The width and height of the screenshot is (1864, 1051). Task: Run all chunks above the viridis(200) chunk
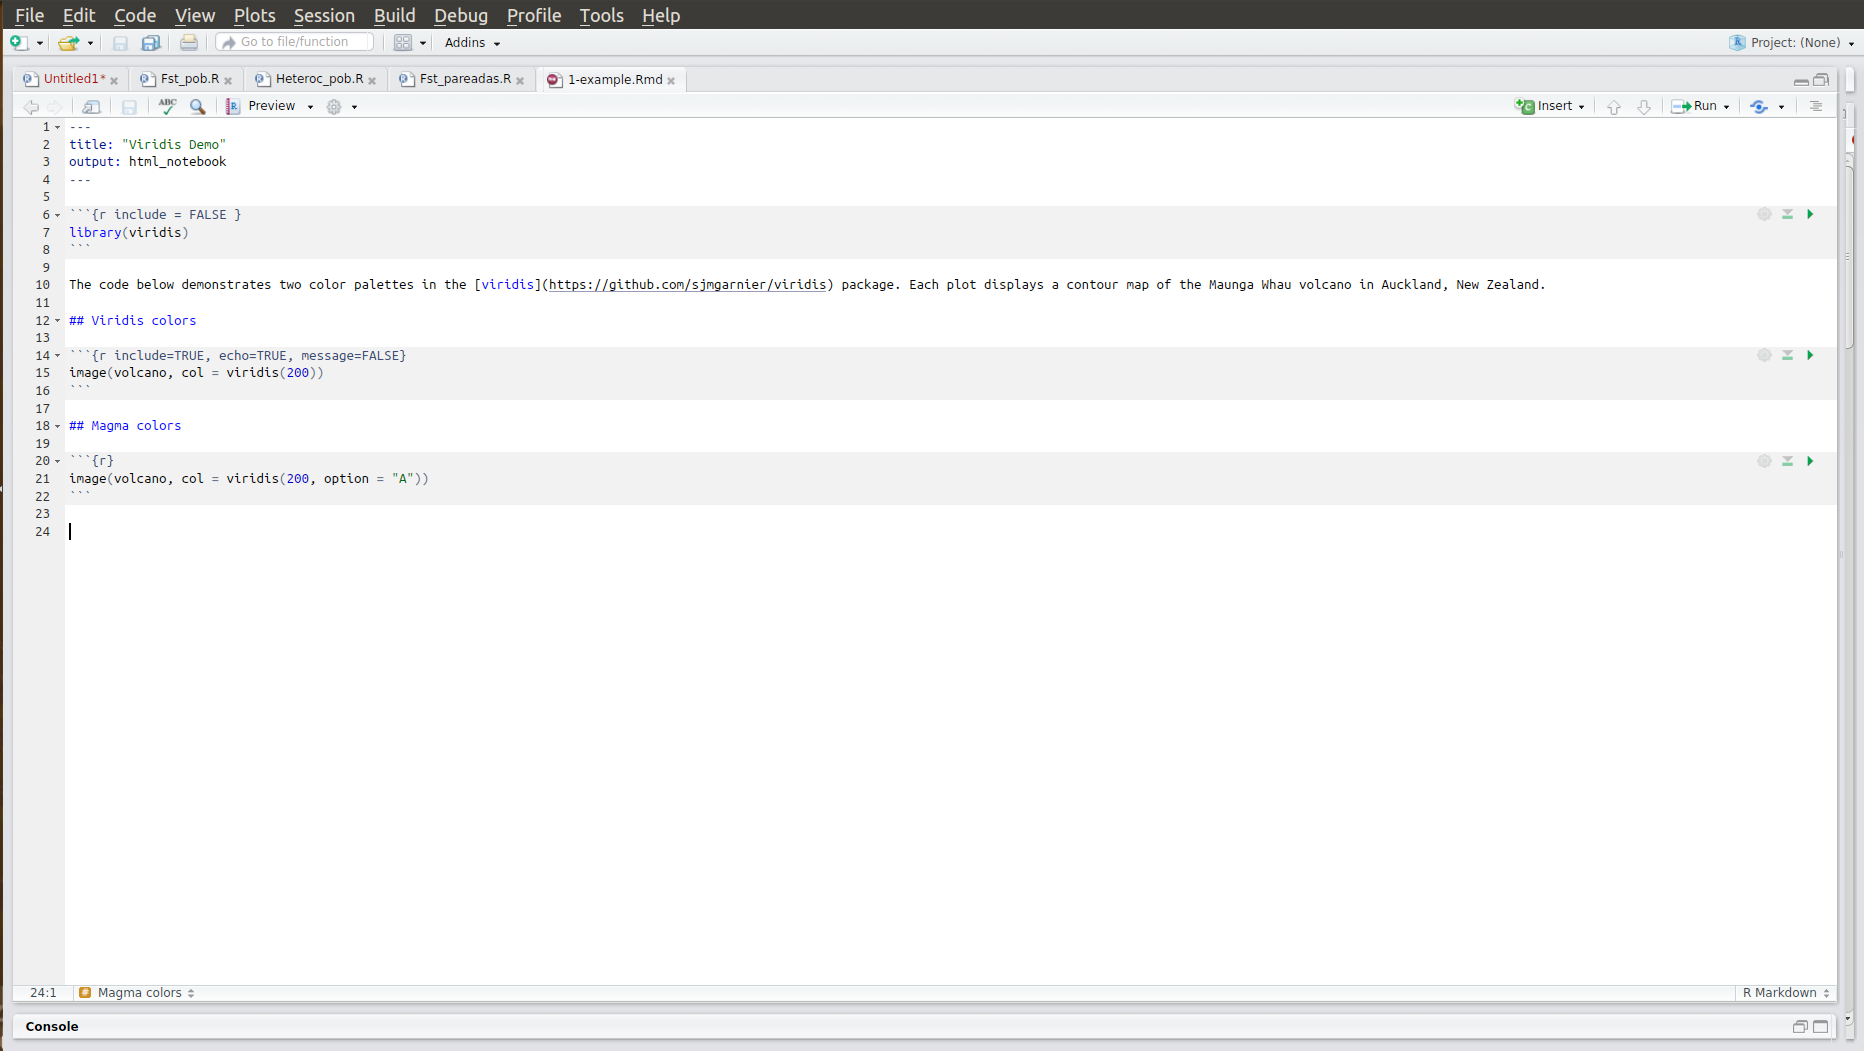pos(1787,355)
